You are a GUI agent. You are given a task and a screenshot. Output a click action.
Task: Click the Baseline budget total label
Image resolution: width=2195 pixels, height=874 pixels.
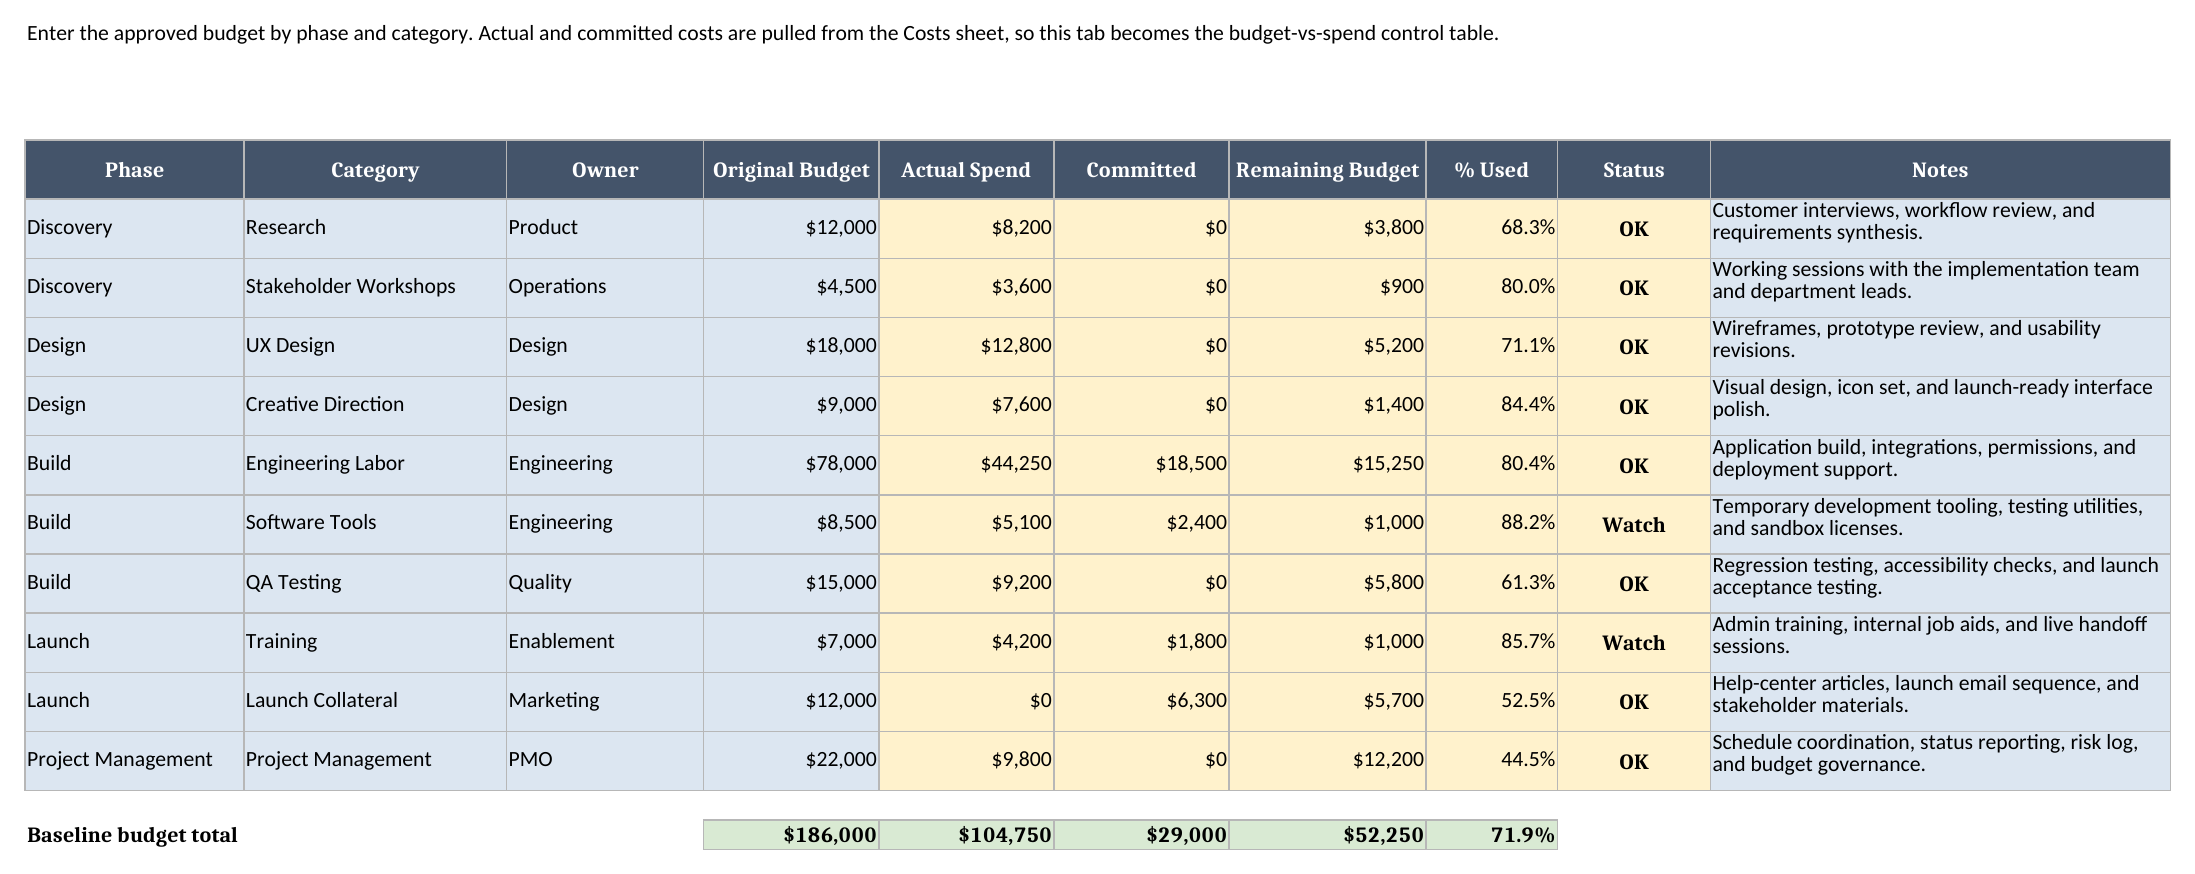132,835
